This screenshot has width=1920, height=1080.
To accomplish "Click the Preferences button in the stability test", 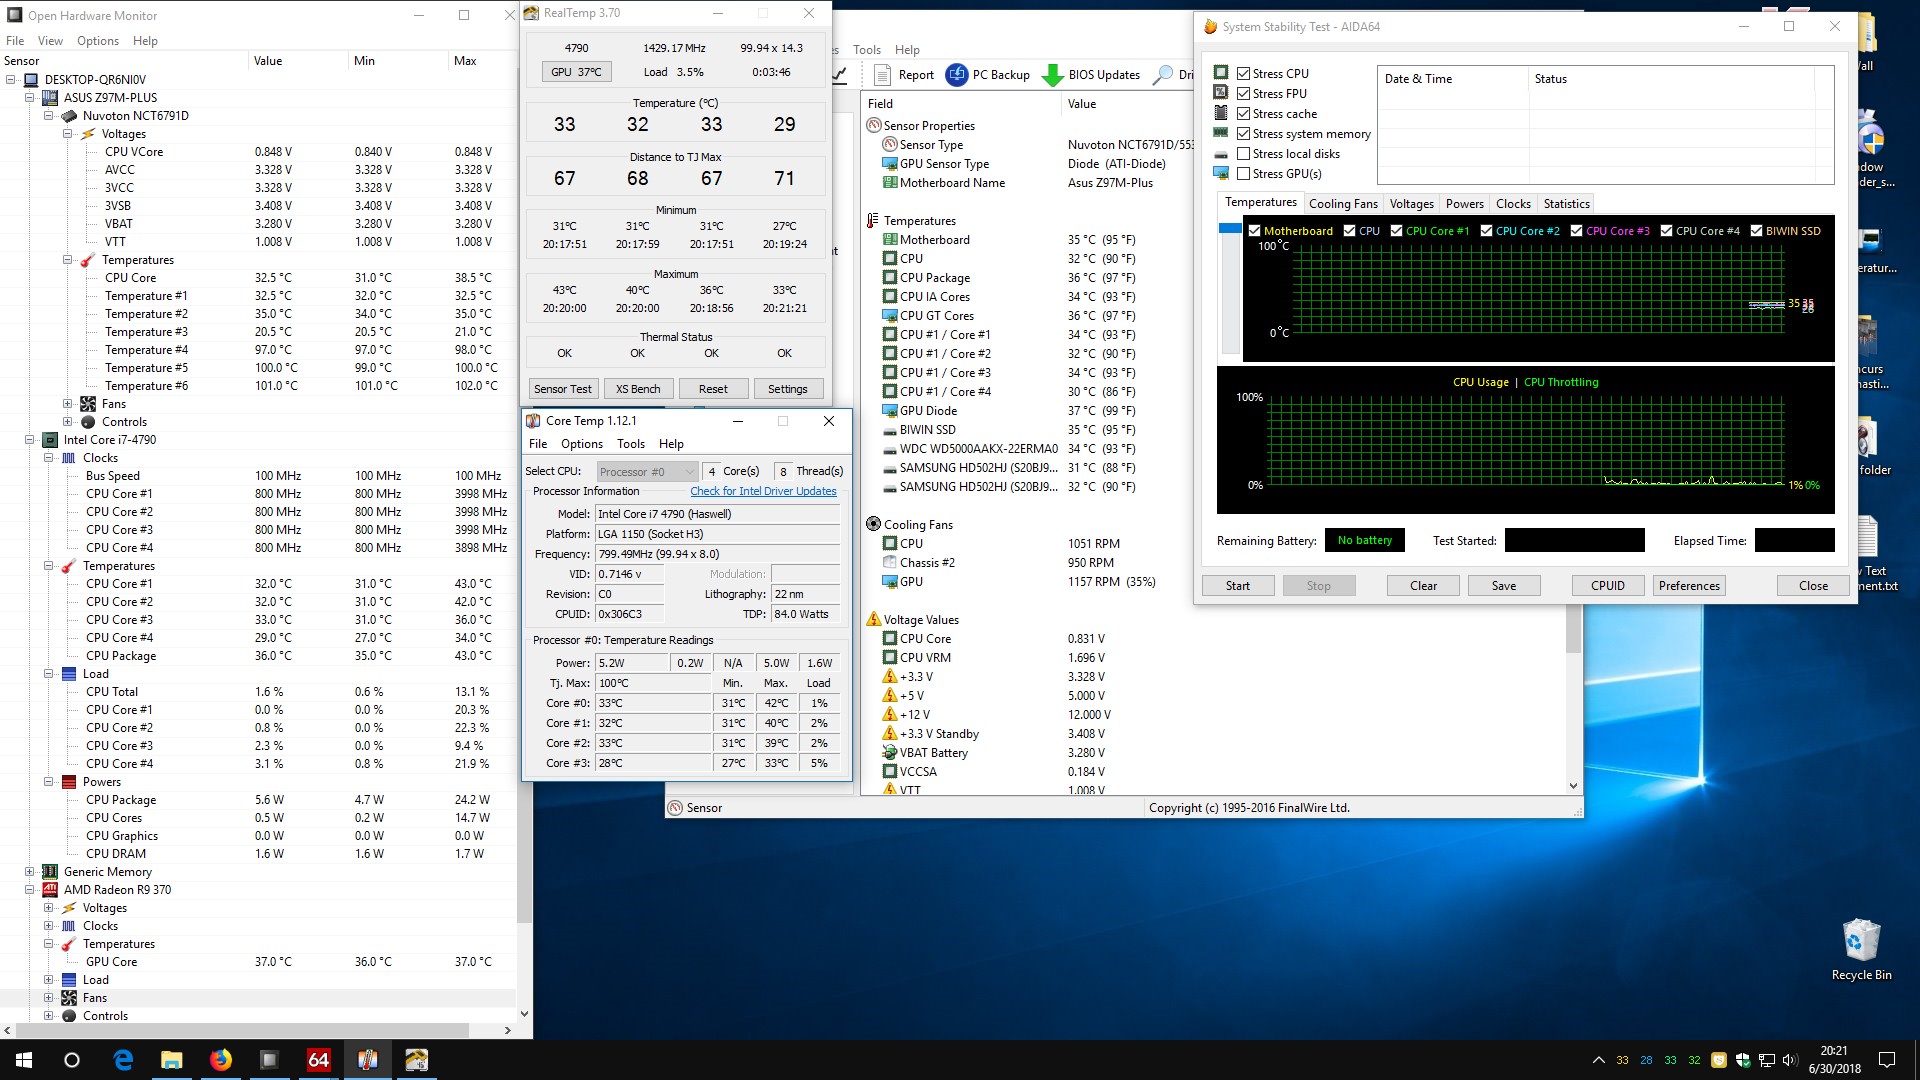I will tap(1688, 586).
